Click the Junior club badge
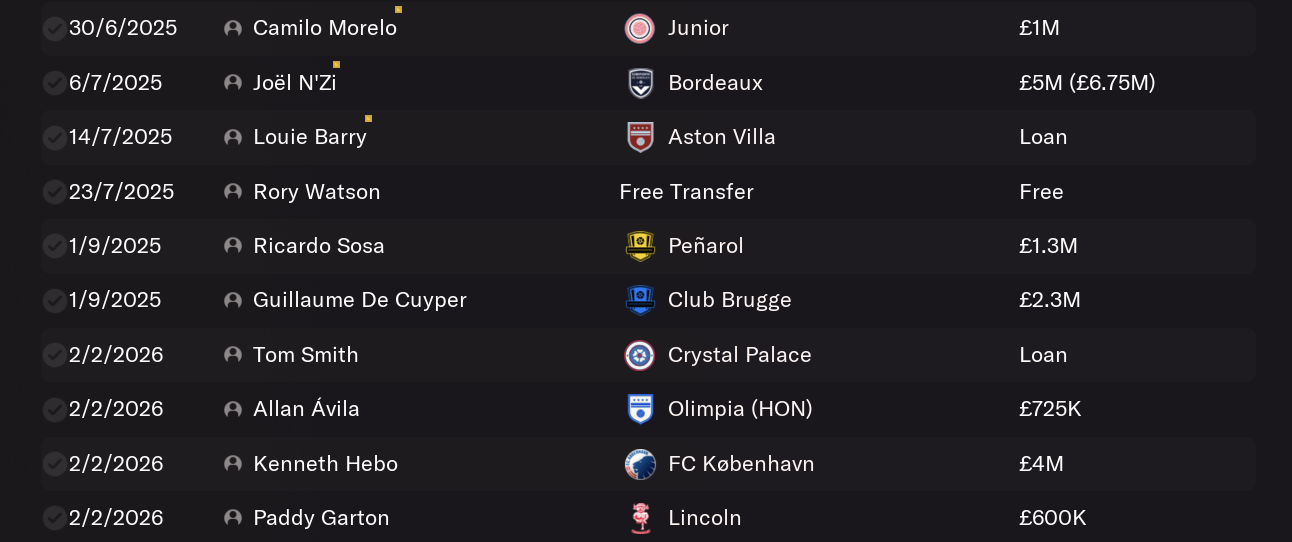The image size is (1292, 542). click(x=640, y=28)
